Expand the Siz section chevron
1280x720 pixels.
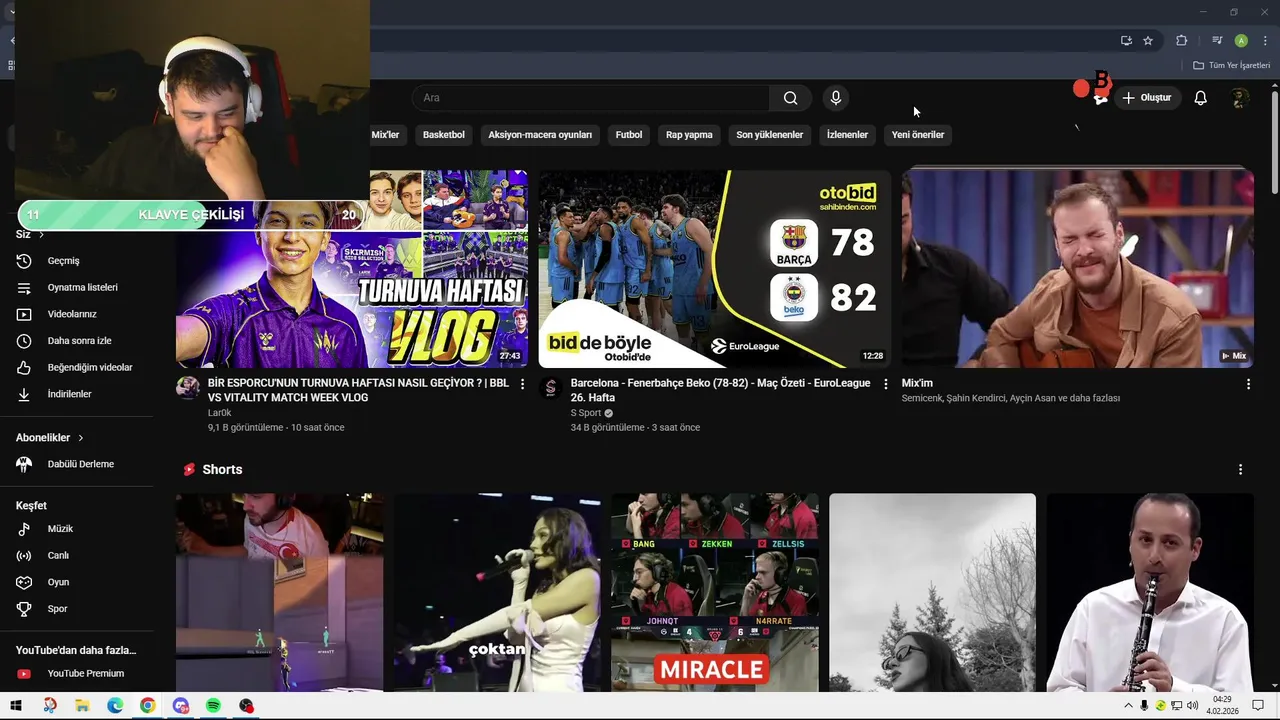tap(41, 235)
